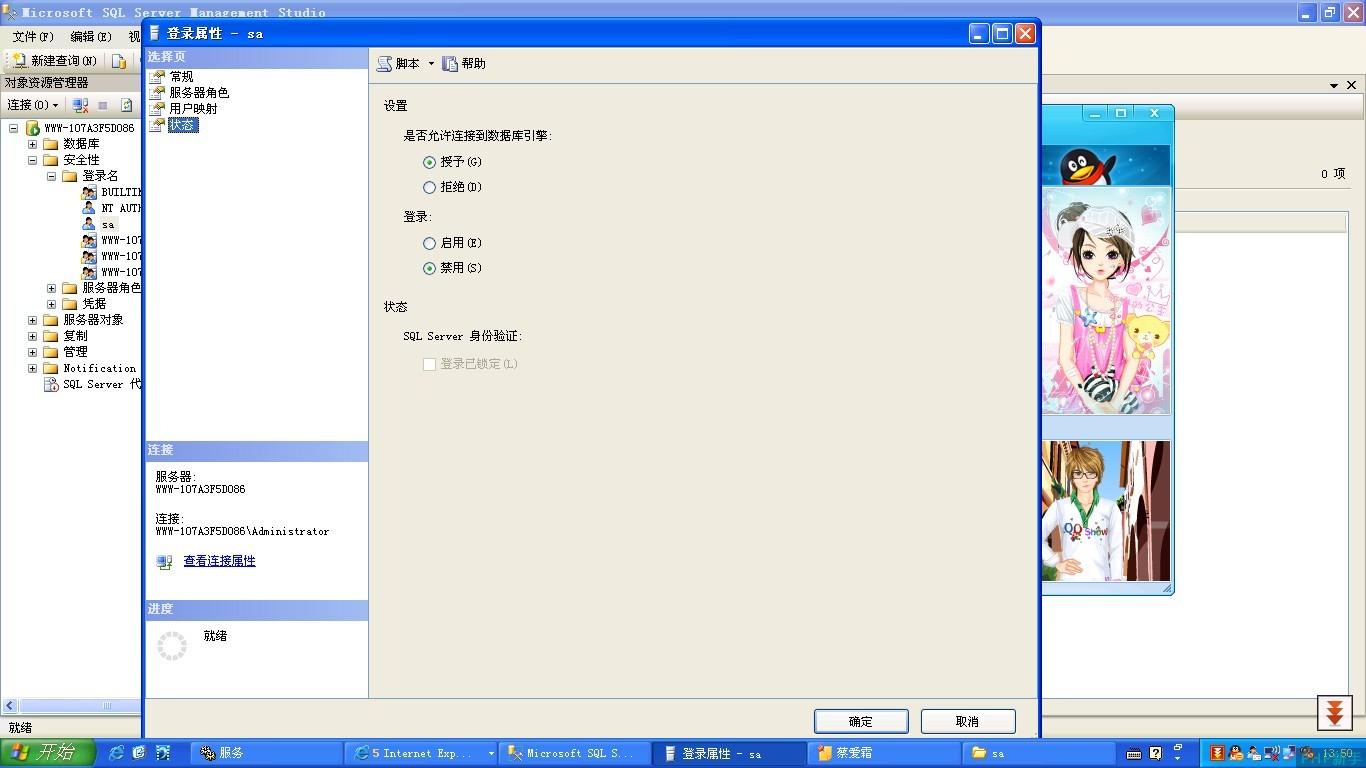
Task: Select the 拒绝 radio button
Action: pyautogui.click(x=429, y=187)
